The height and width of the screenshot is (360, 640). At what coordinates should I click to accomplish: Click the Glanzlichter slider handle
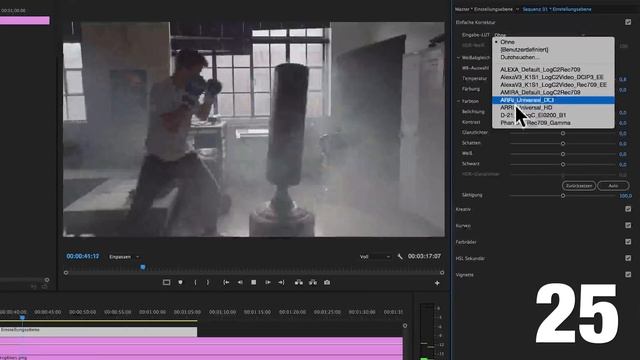pos(563,133)
